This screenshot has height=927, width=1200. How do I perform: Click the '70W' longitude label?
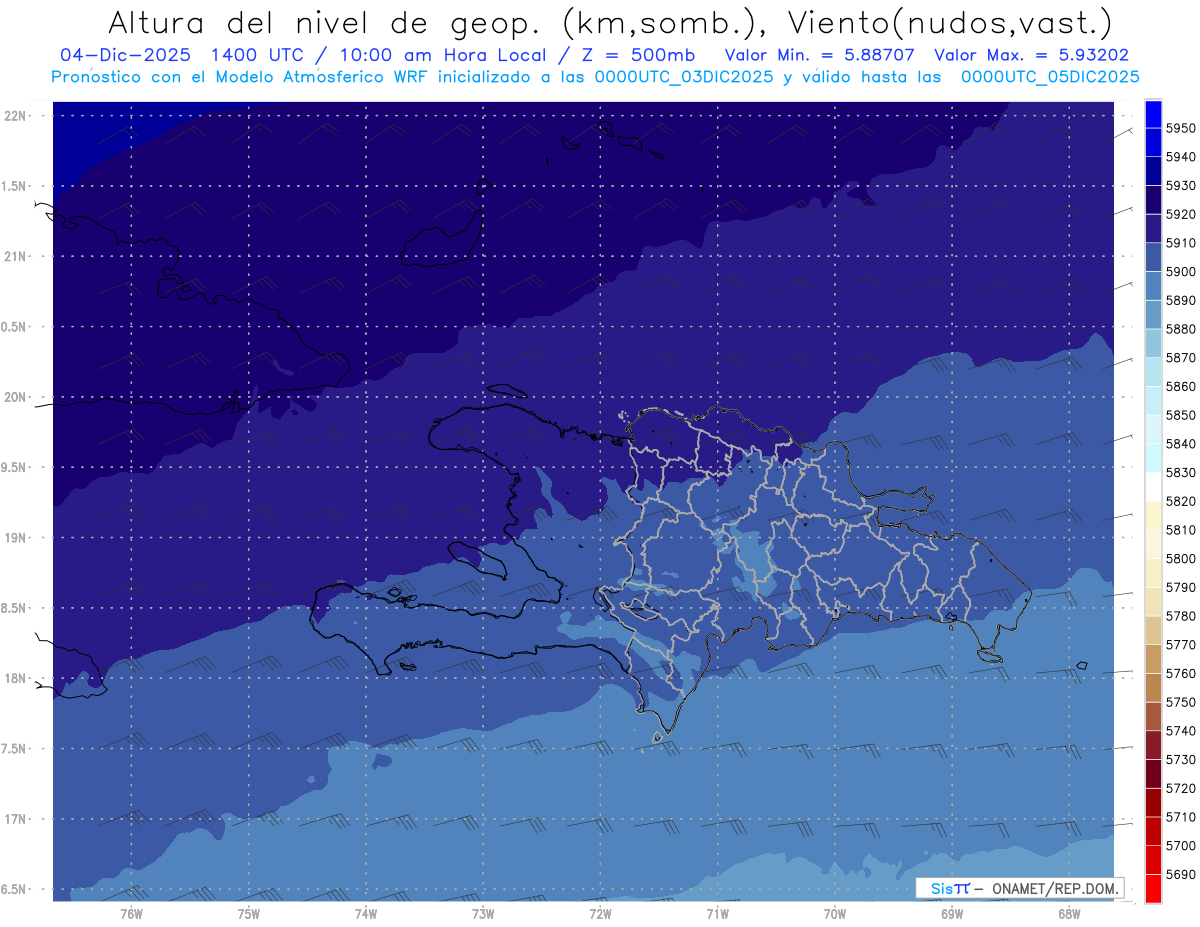[x=834, y=913]
